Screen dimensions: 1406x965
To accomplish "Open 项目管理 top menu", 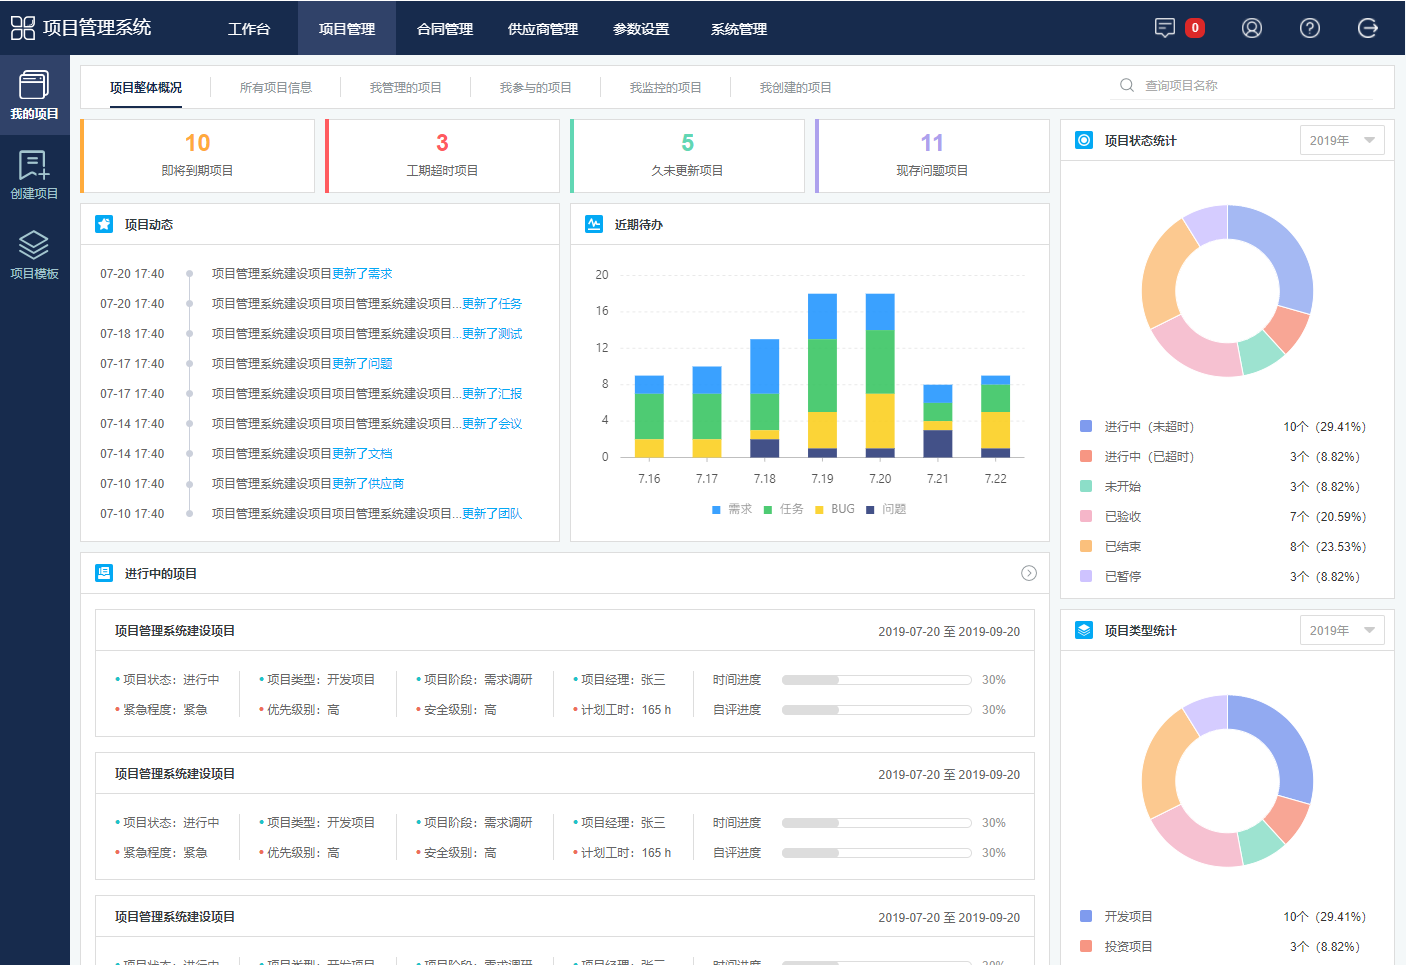I will point(347,29).
